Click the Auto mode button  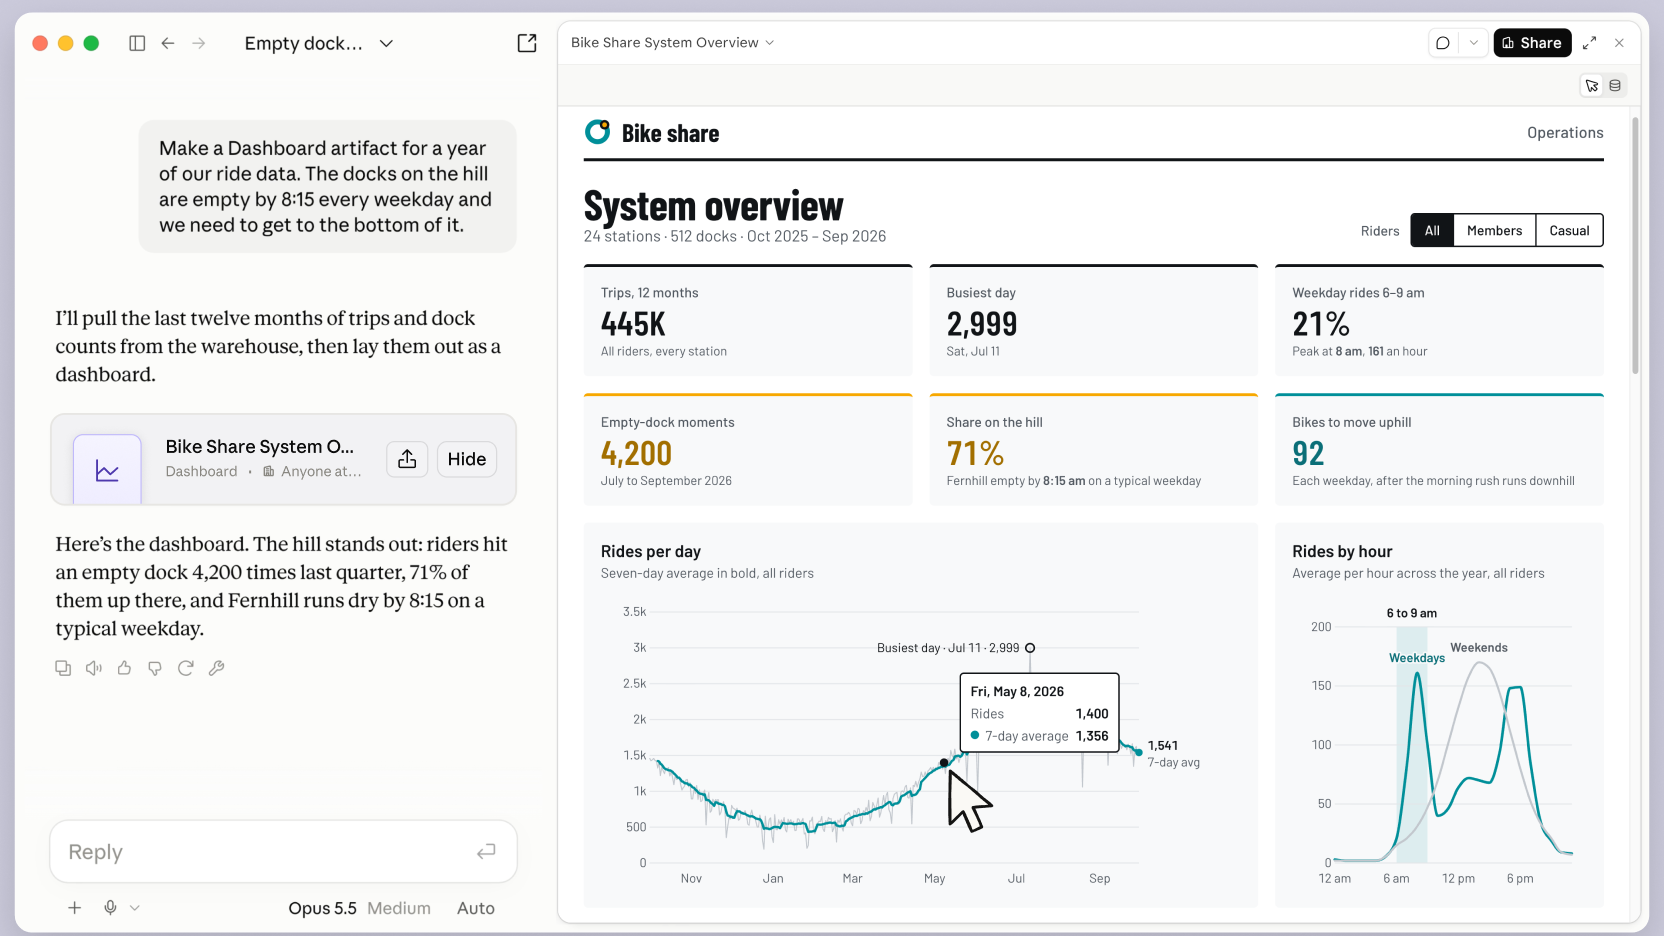point(476,908)
